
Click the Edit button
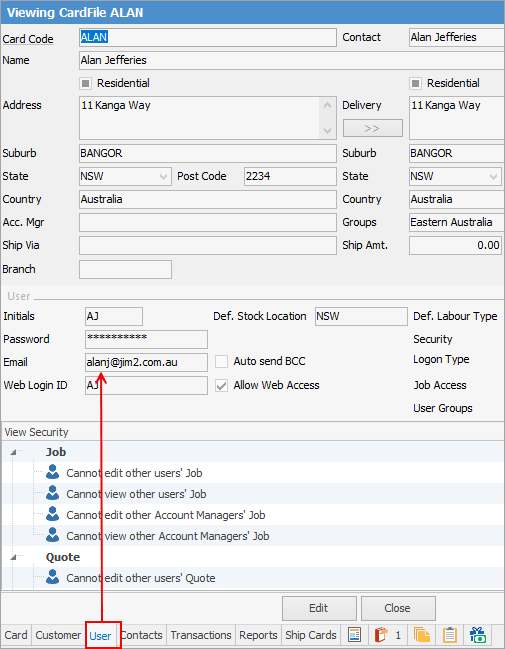[319, 608]
